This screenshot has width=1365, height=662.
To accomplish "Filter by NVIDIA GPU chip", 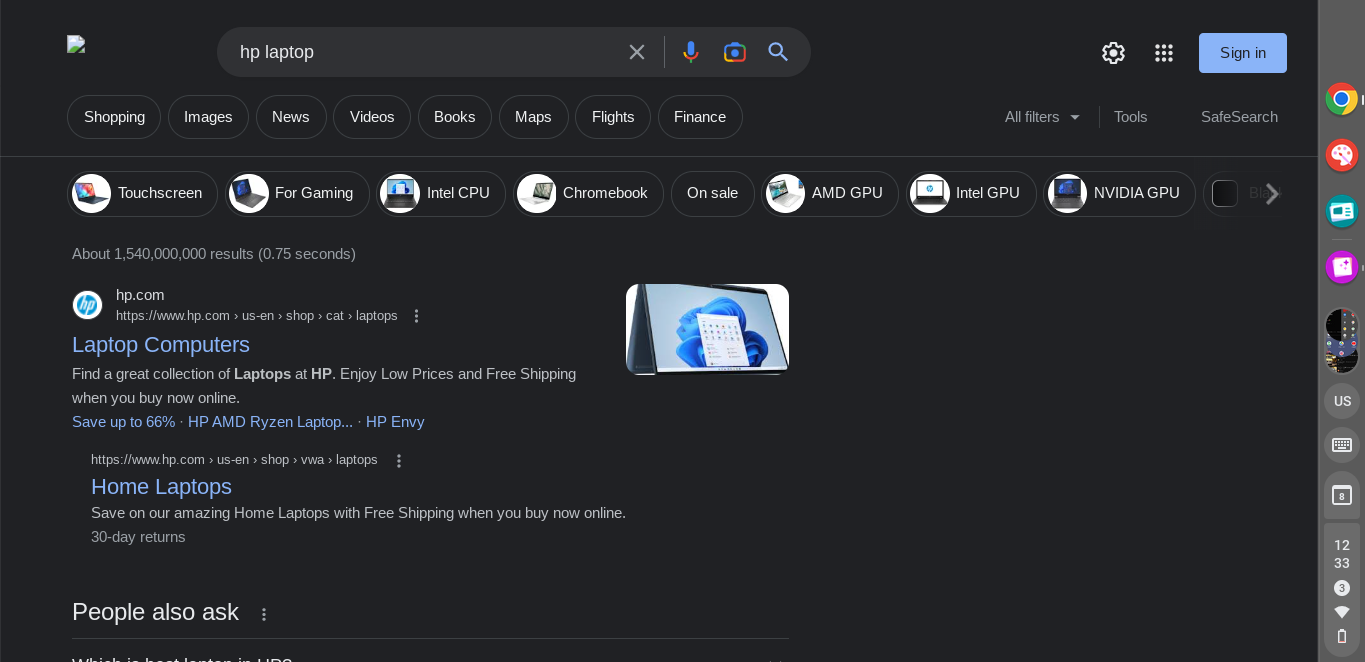I will (1119, 194).
